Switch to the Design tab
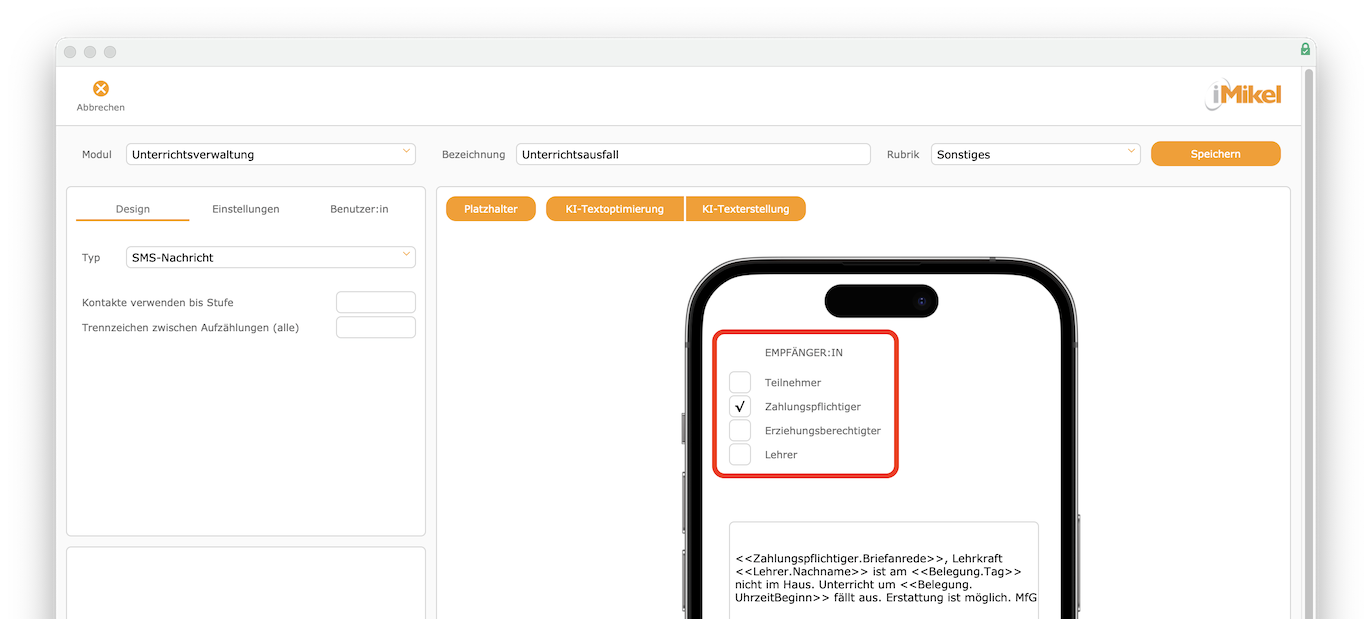Image resolution: width=1372 pixels, height=619 pixels. (132, 209)
